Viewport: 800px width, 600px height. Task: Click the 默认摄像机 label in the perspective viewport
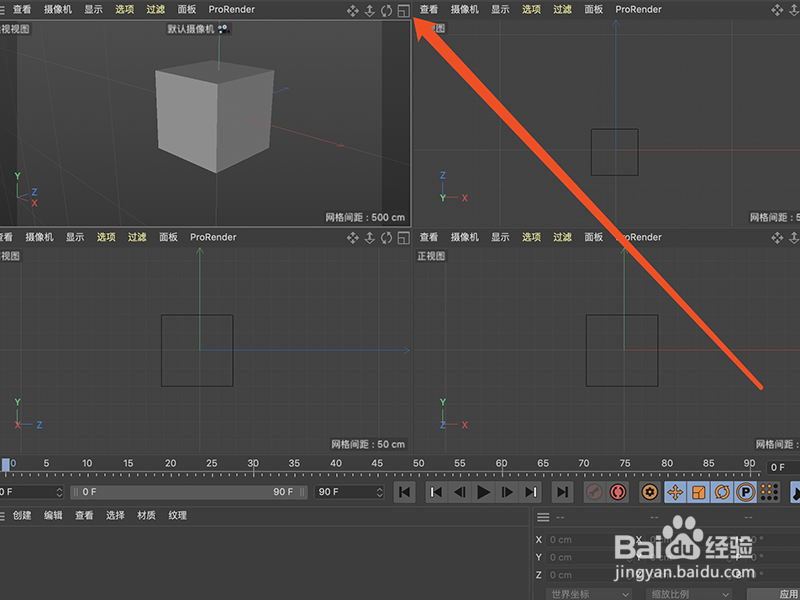tap(191, 29)
